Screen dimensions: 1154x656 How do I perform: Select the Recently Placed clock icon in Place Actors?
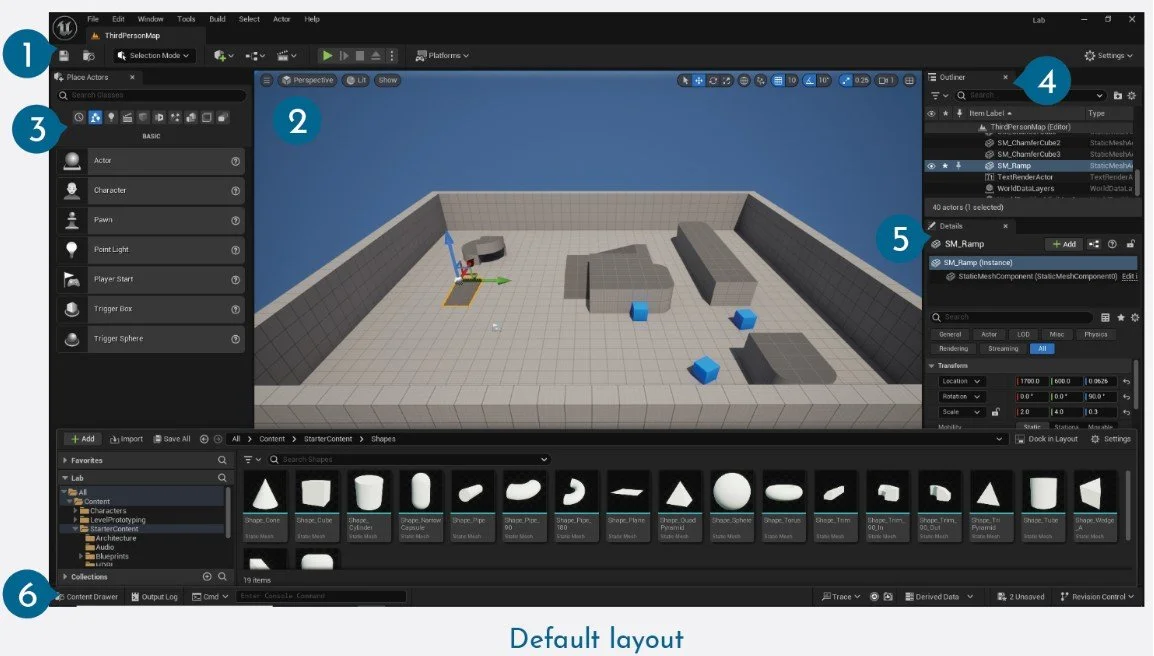79,117
